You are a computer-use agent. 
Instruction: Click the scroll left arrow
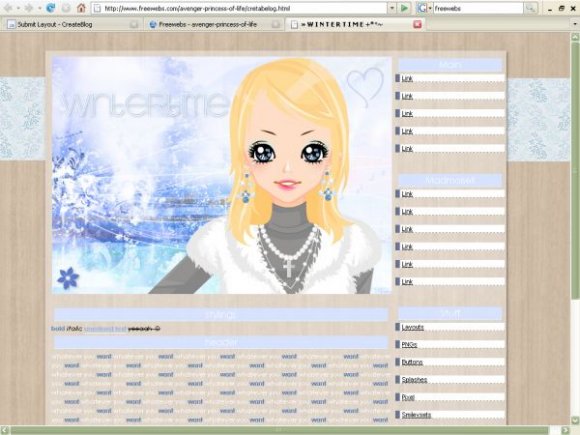pos(5,430)
